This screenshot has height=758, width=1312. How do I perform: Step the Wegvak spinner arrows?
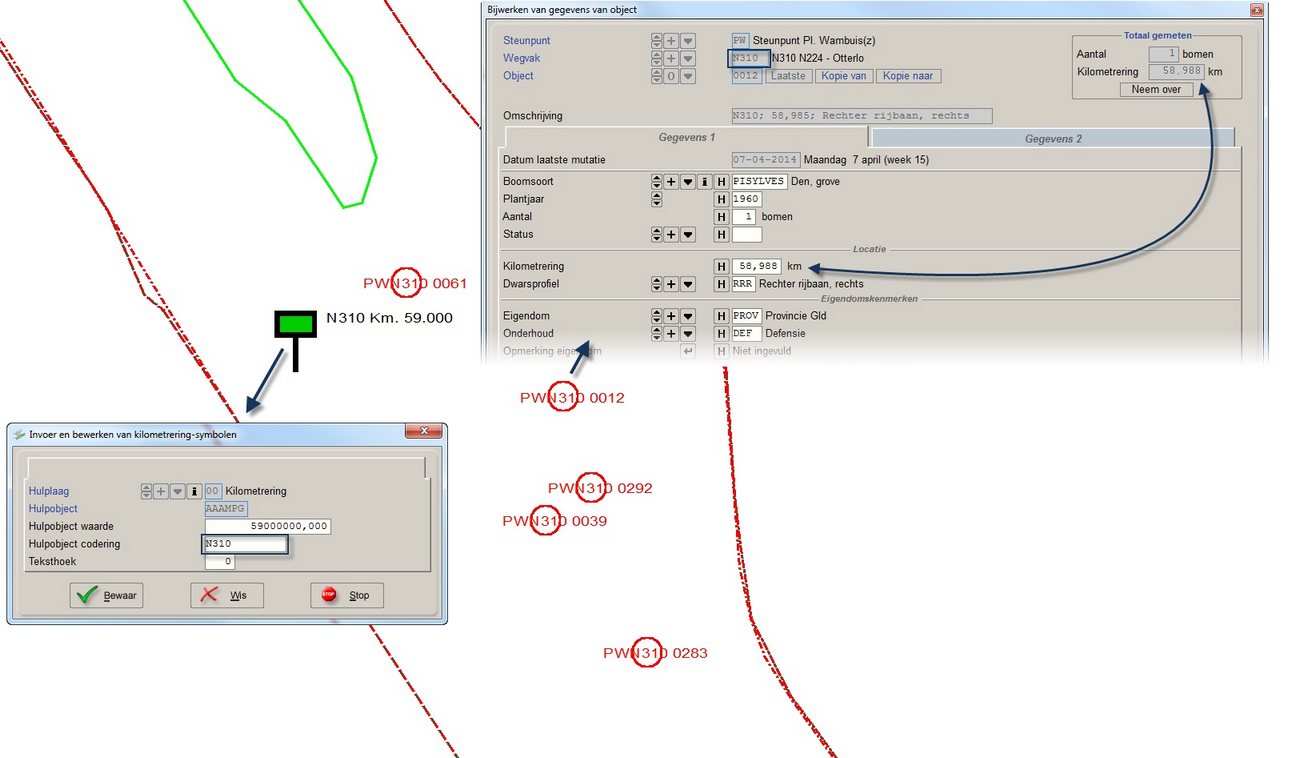(x=656, y=59)
